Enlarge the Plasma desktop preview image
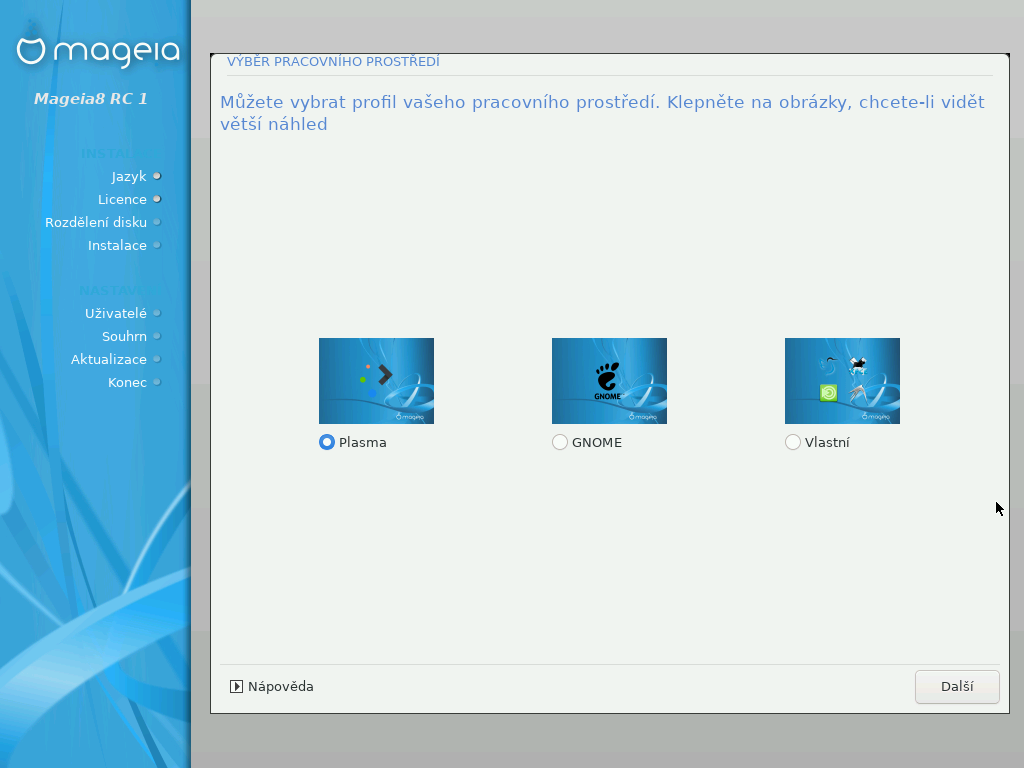The image size is (1024, 768). (x=376, y=381)
